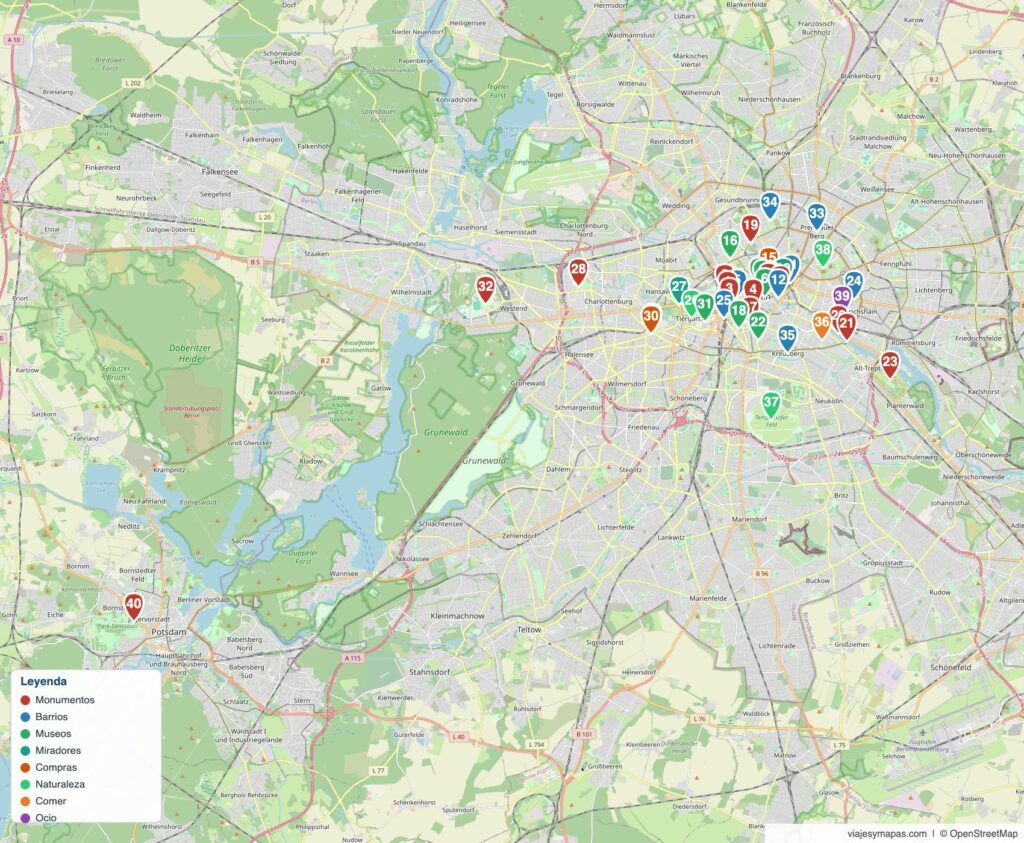This screenshot has height=843, width=1024.
Task: Click the Teltow map label
Action: click(x=529, y=630)
